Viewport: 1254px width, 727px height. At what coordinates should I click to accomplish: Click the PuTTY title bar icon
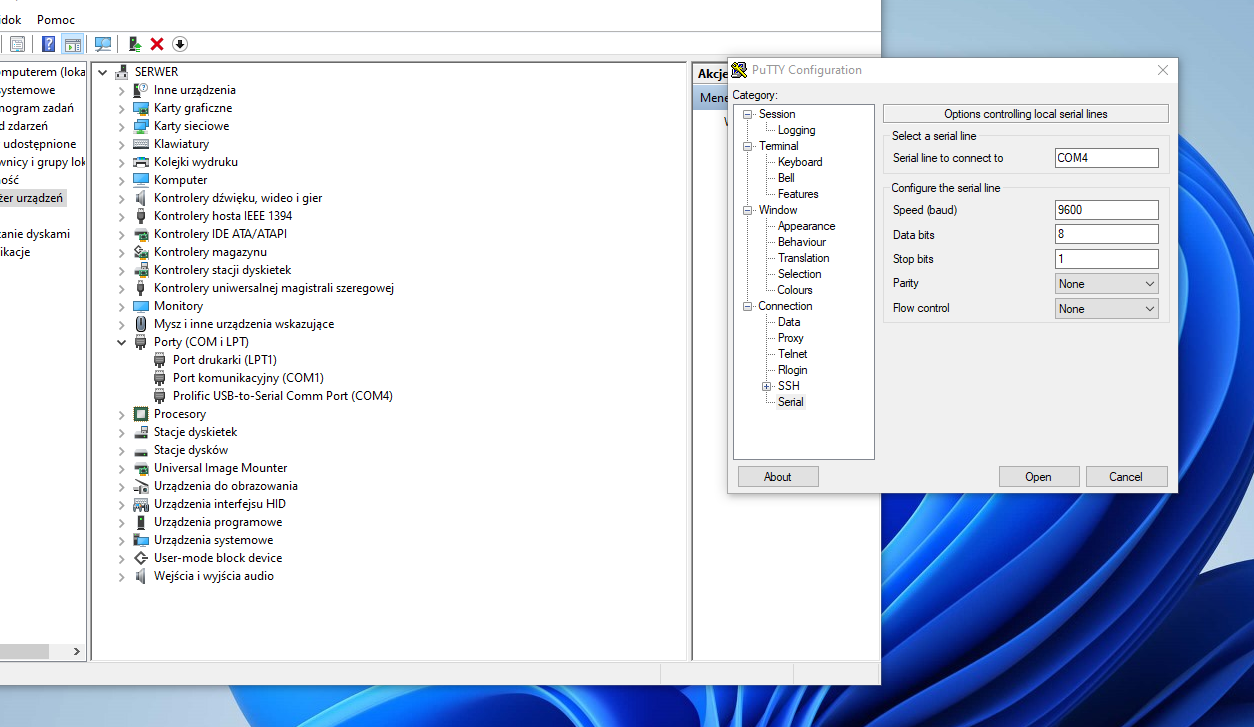[740, 70]
